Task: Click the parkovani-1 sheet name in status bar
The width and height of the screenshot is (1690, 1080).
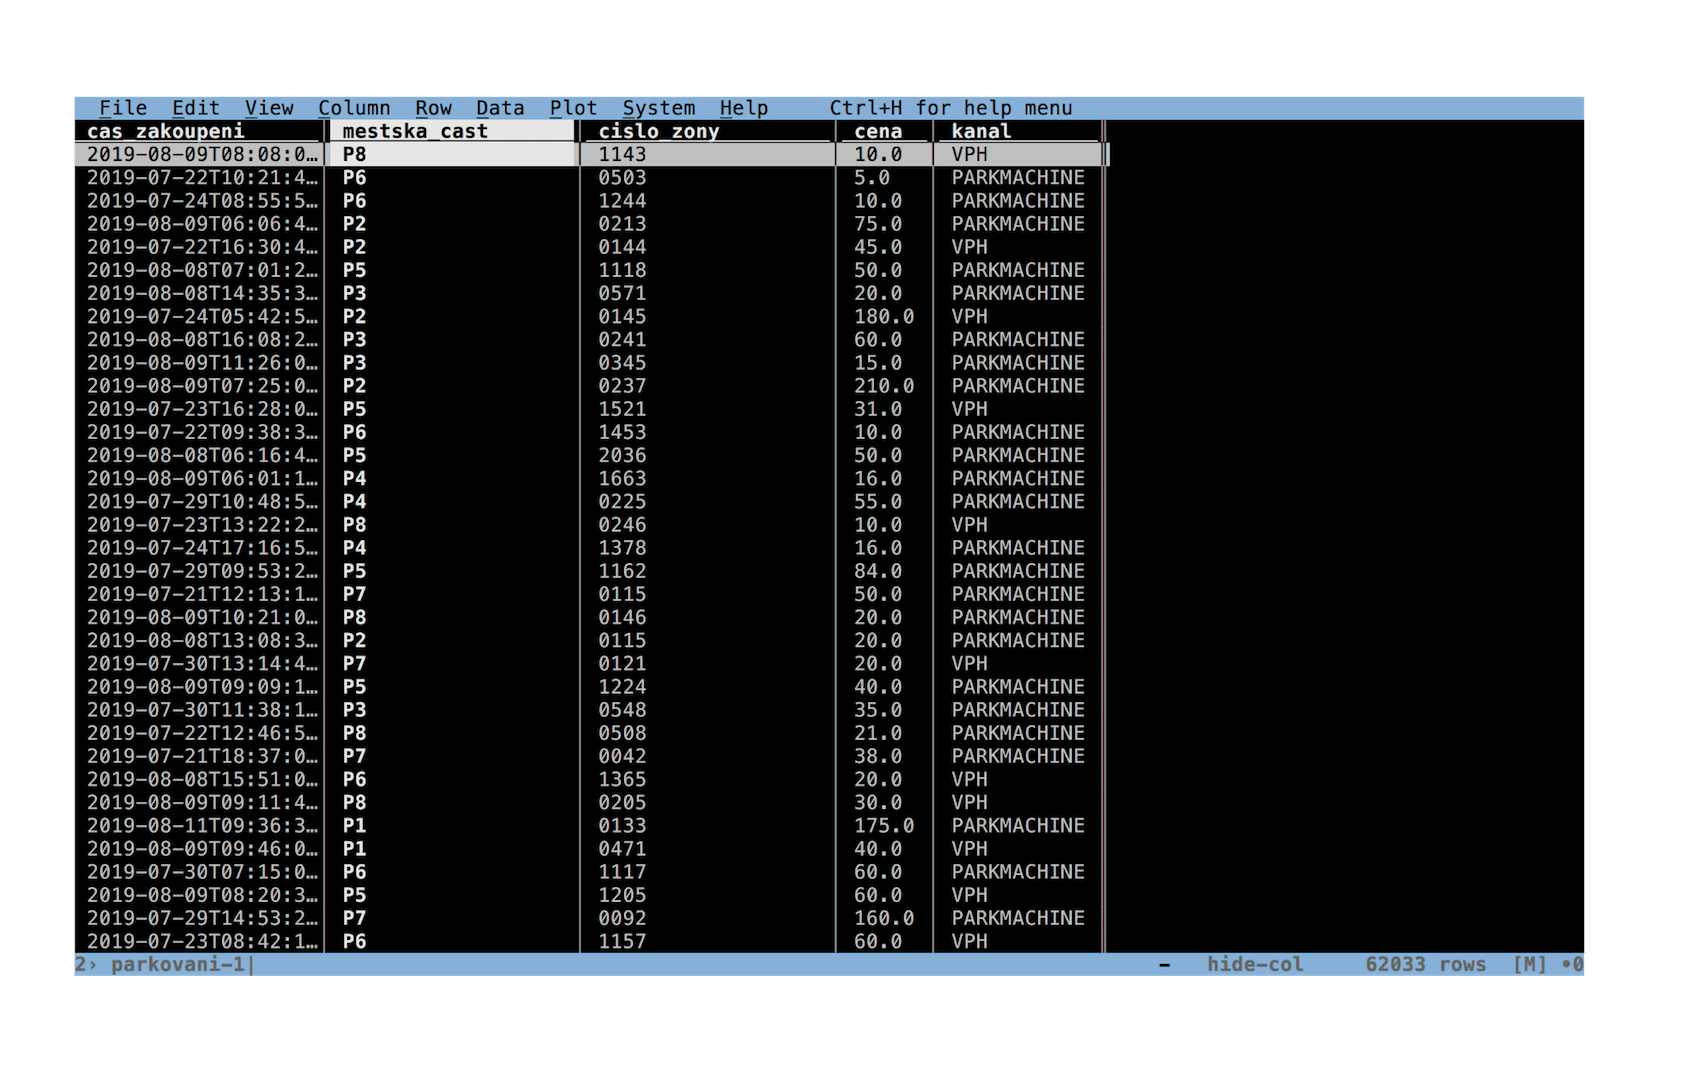Action: coord(178,965)
